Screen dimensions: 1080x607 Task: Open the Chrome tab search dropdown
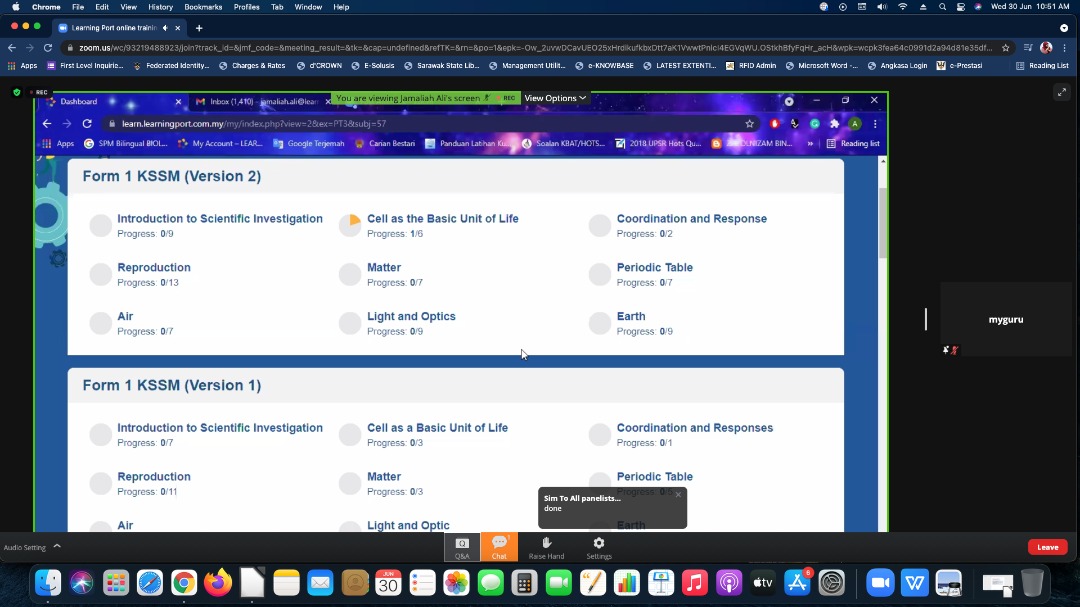[1063, 28]
